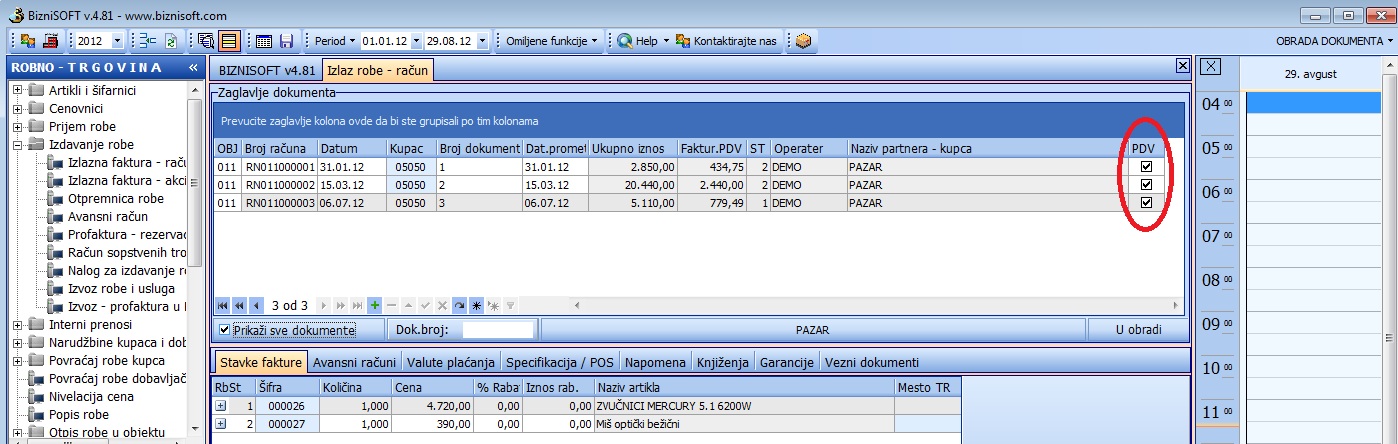
Task: Click the floppy disk save icon
Action: pos(286,41)
